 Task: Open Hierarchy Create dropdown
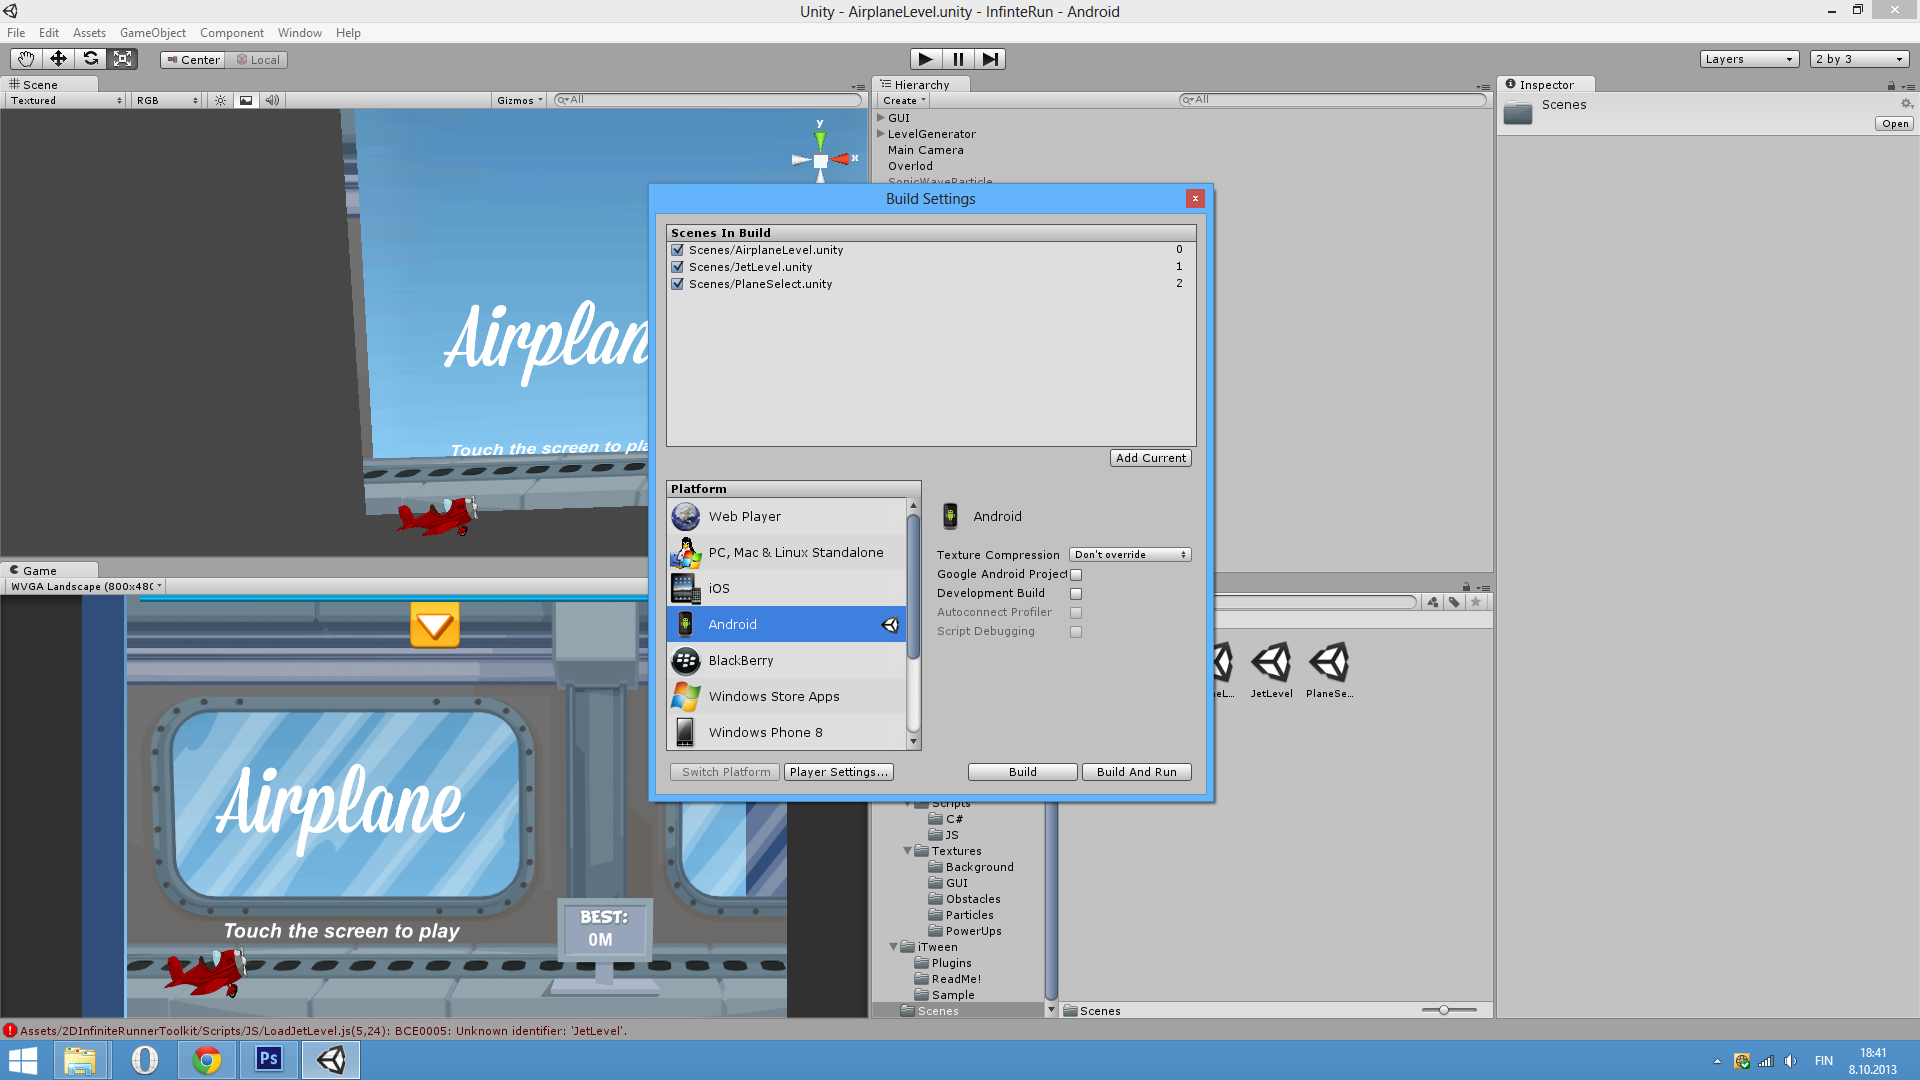pos(904,100)
